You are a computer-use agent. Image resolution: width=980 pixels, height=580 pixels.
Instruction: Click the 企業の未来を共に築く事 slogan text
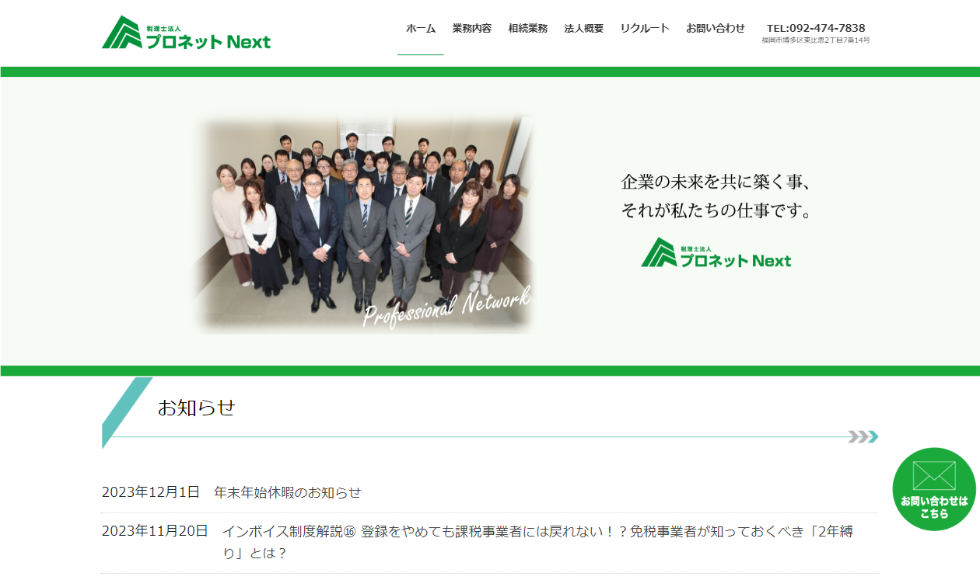click(x=716, y=183)
